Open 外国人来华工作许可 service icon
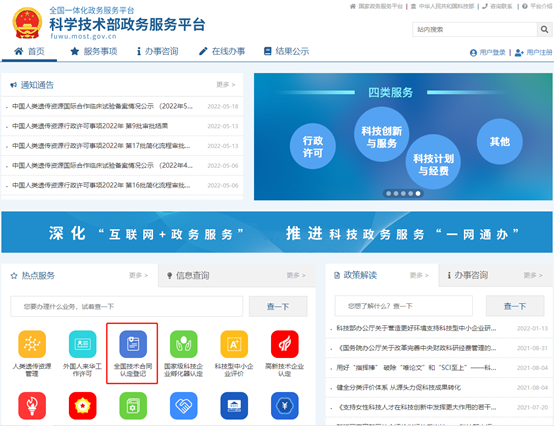The height and width of the screenshot is (426, 554). tap(82, 344)
